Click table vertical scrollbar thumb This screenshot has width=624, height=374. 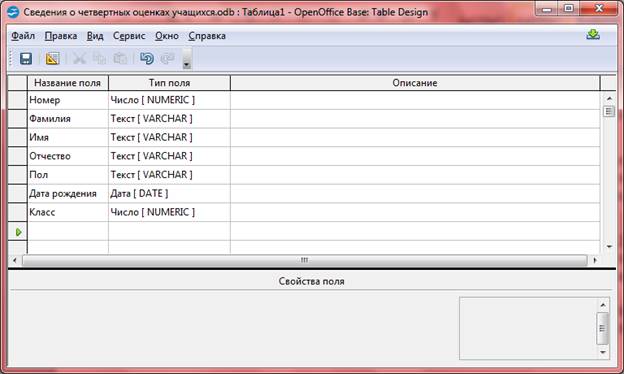609,111
